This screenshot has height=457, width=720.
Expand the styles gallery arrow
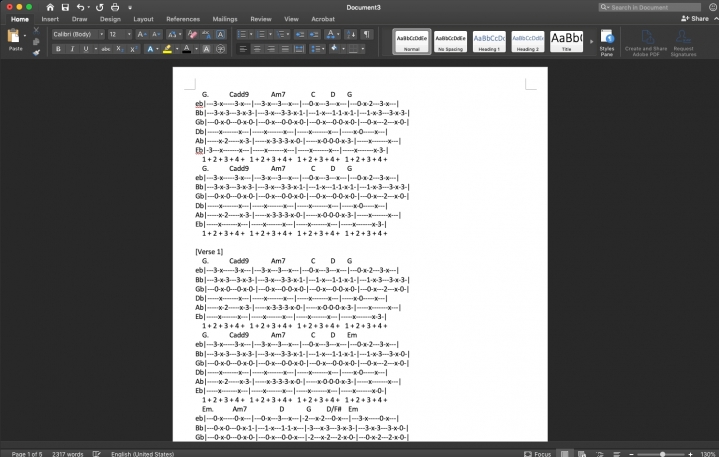(591, 42)
